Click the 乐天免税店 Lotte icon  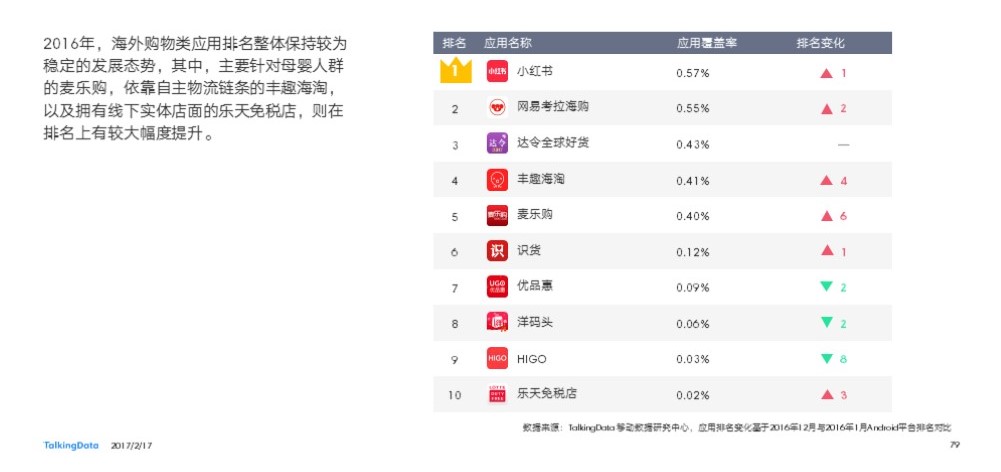click(x=497, y=394)
